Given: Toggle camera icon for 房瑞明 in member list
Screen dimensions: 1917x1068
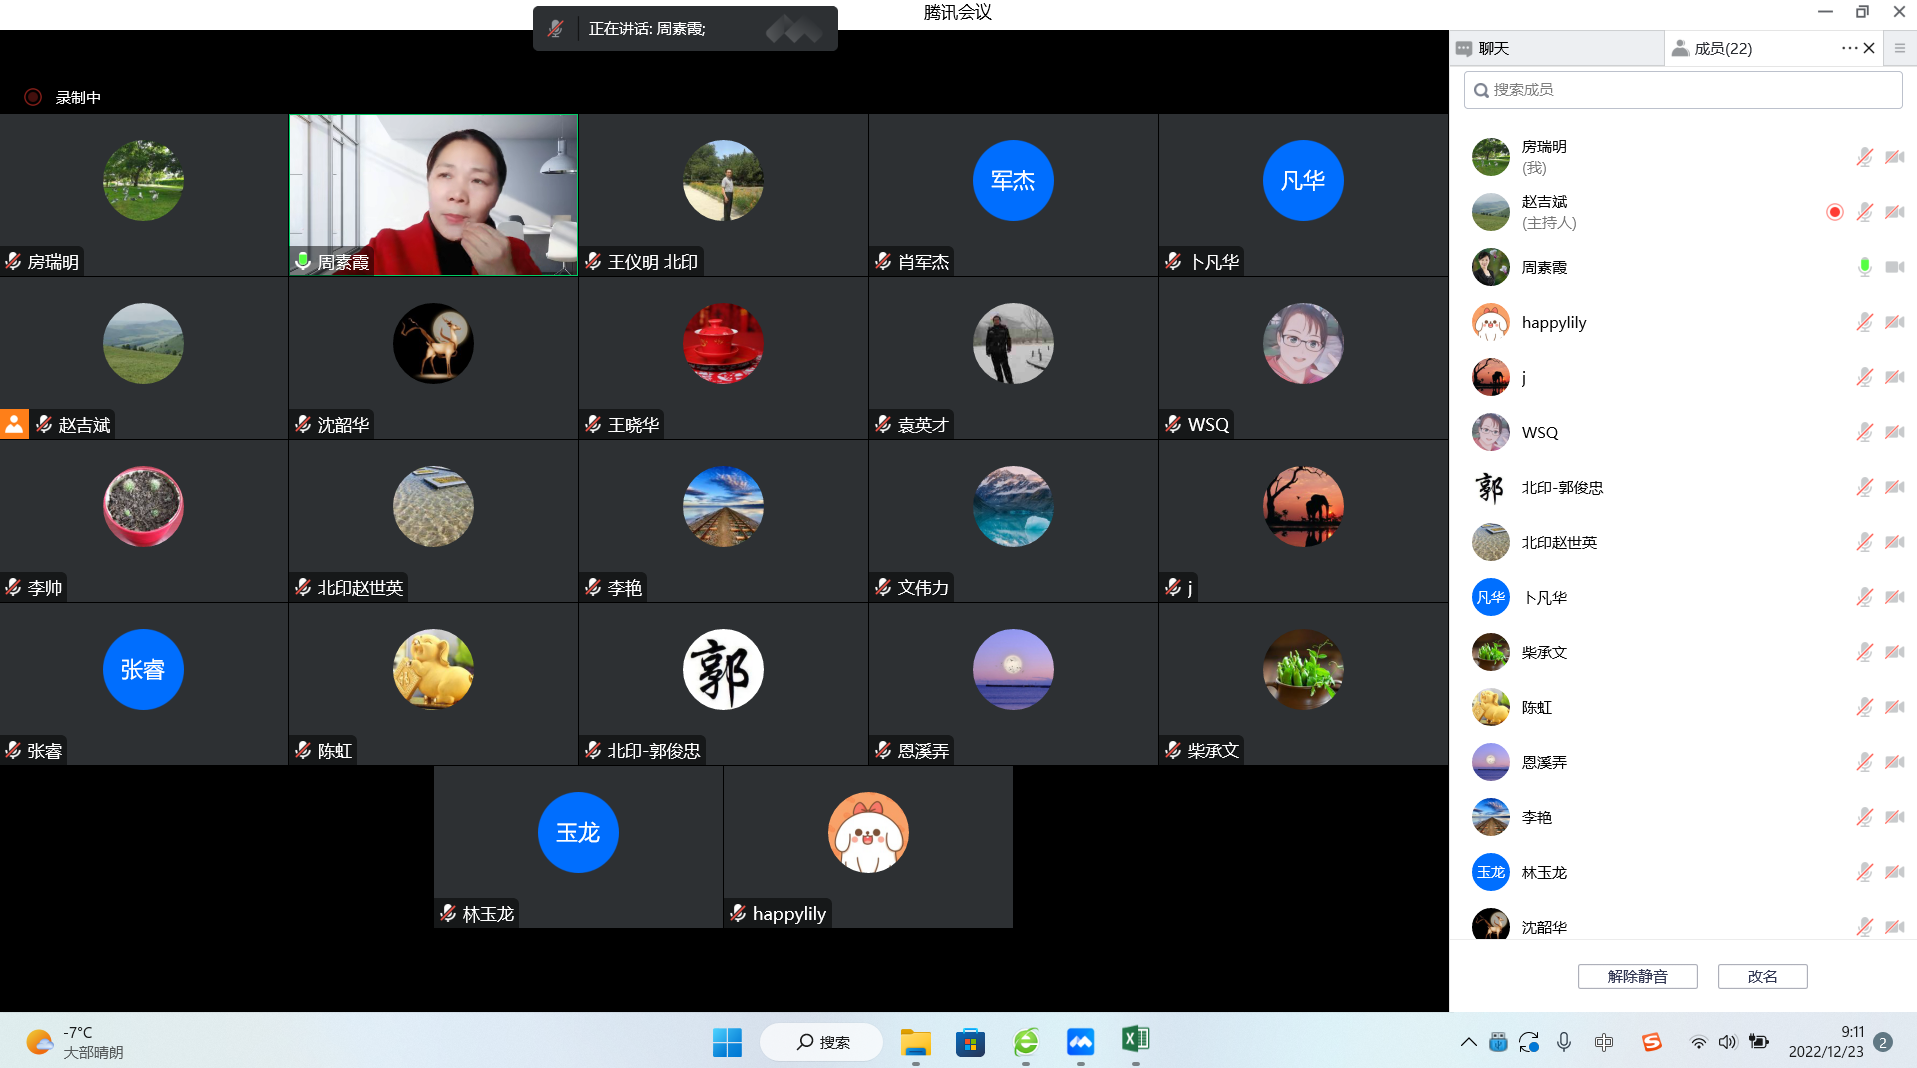Looking at the screenshot, I should click(x=1894, y=157).
